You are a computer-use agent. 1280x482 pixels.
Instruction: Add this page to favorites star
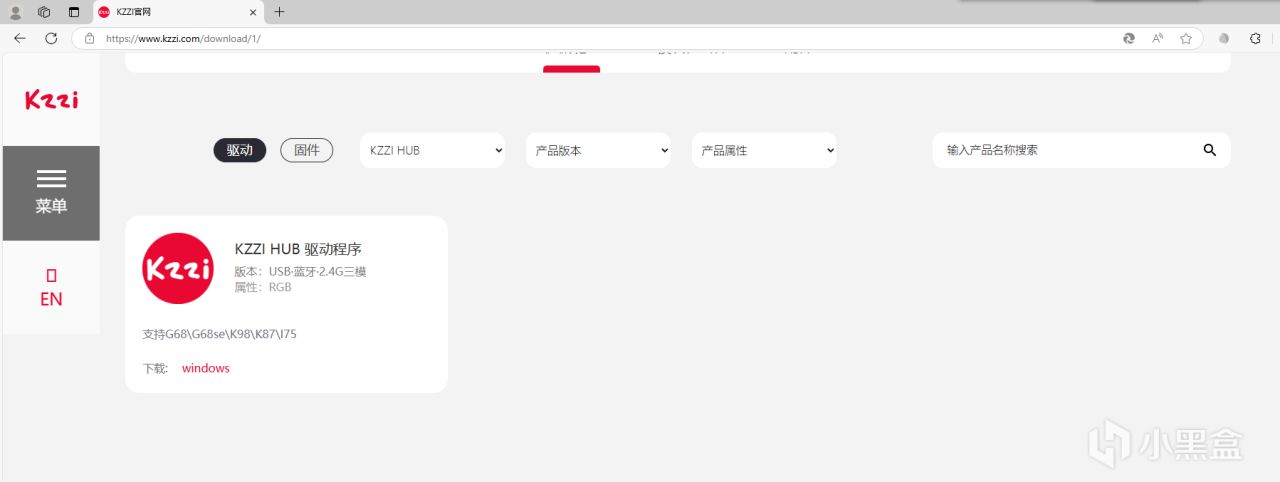(x=1186, y=38)
